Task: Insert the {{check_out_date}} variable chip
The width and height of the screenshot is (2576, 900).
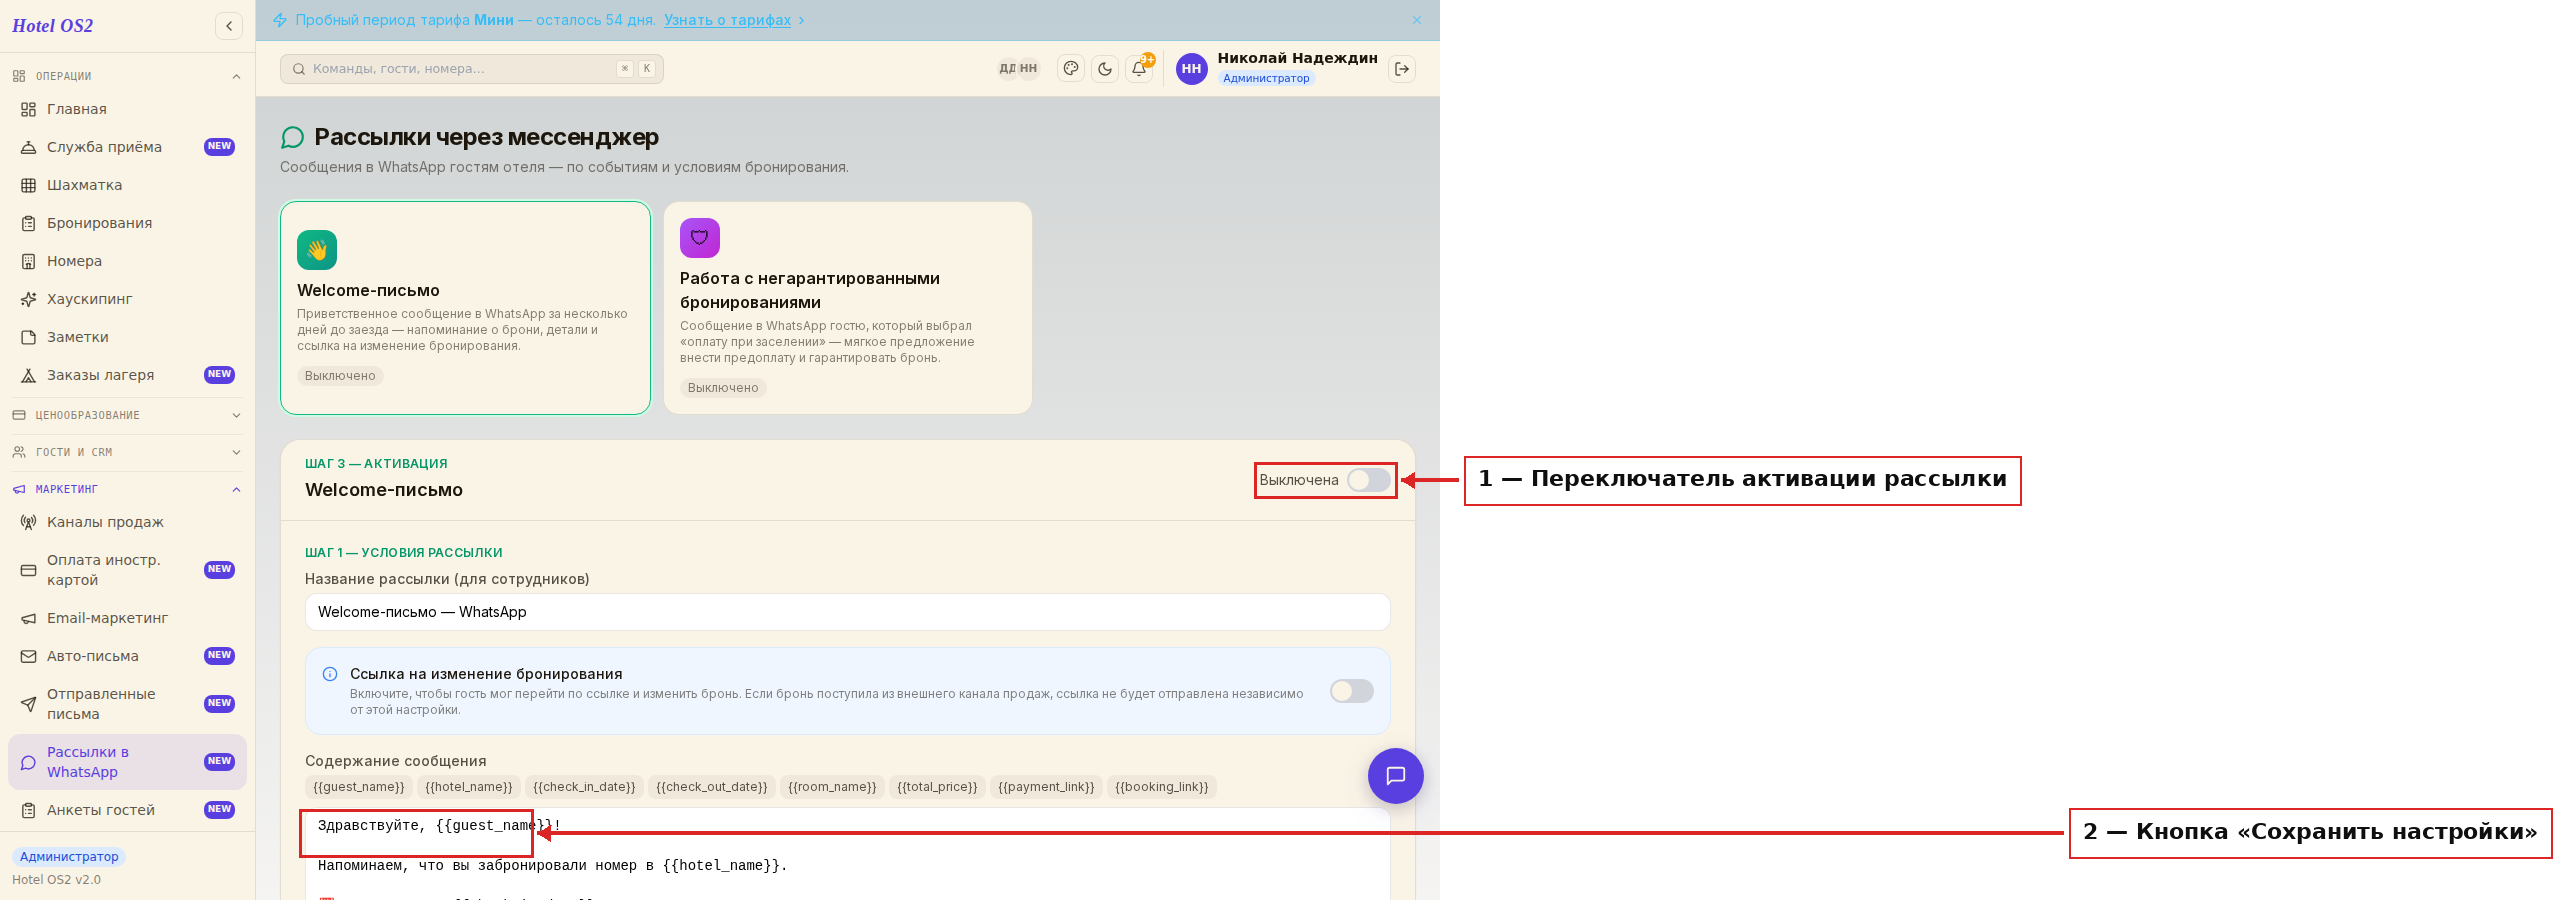Action: point(712,787)
